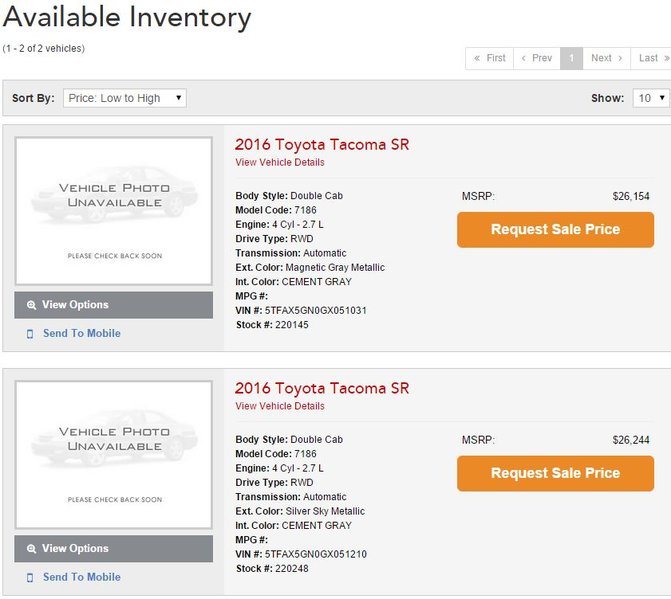The image size is (671, 599).
Task: Open the Show count dropdown
Action: coord(652,98)
